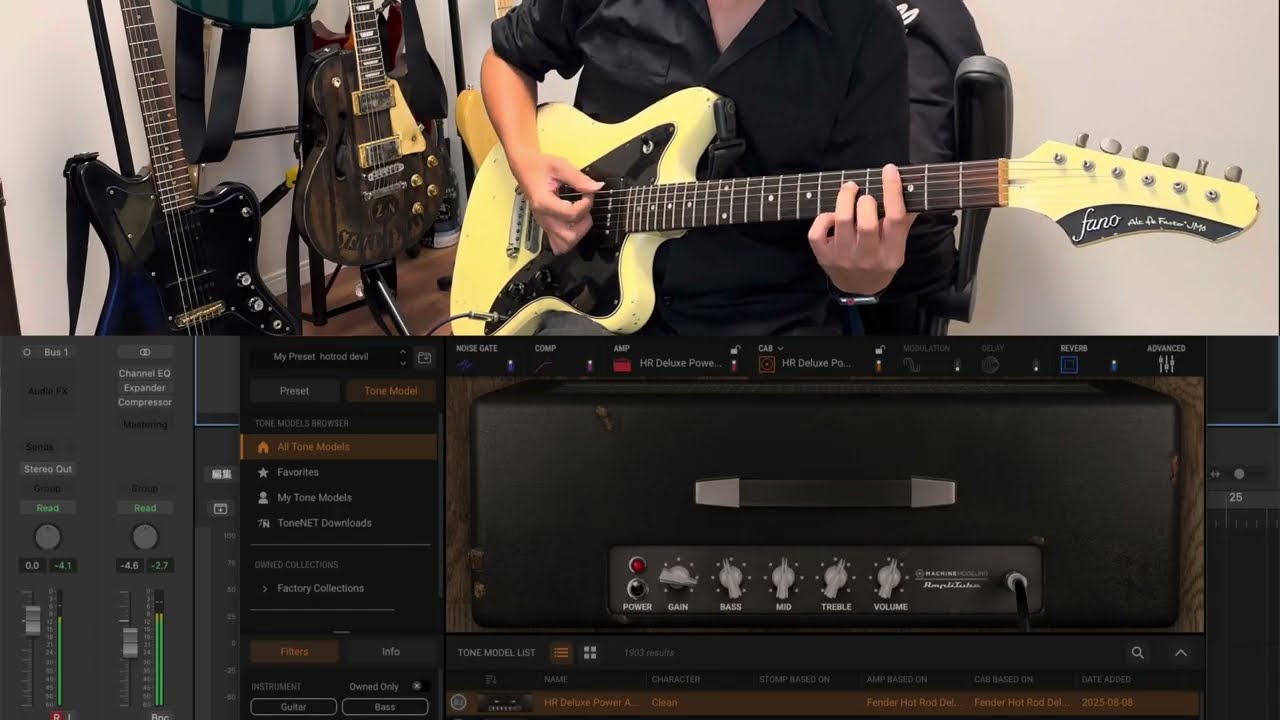Select the HR Deluxe Power amp name
The image size is (1280, 720).
pyautogui.click(x=680, y=363)
